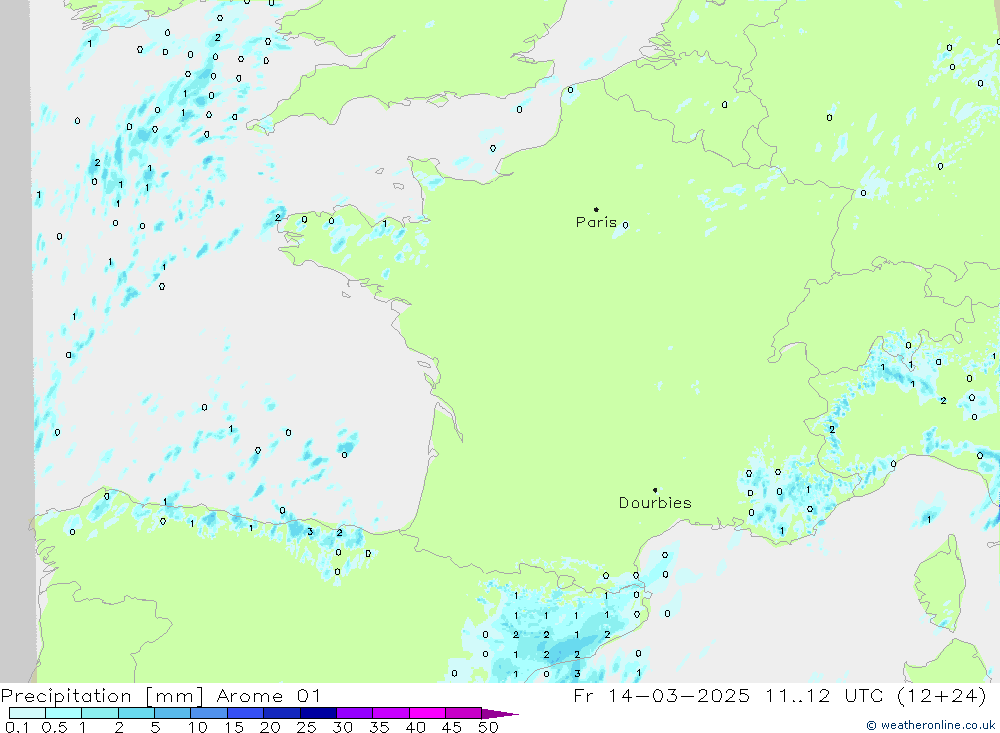Click the legend value label 20

[269, 727]
